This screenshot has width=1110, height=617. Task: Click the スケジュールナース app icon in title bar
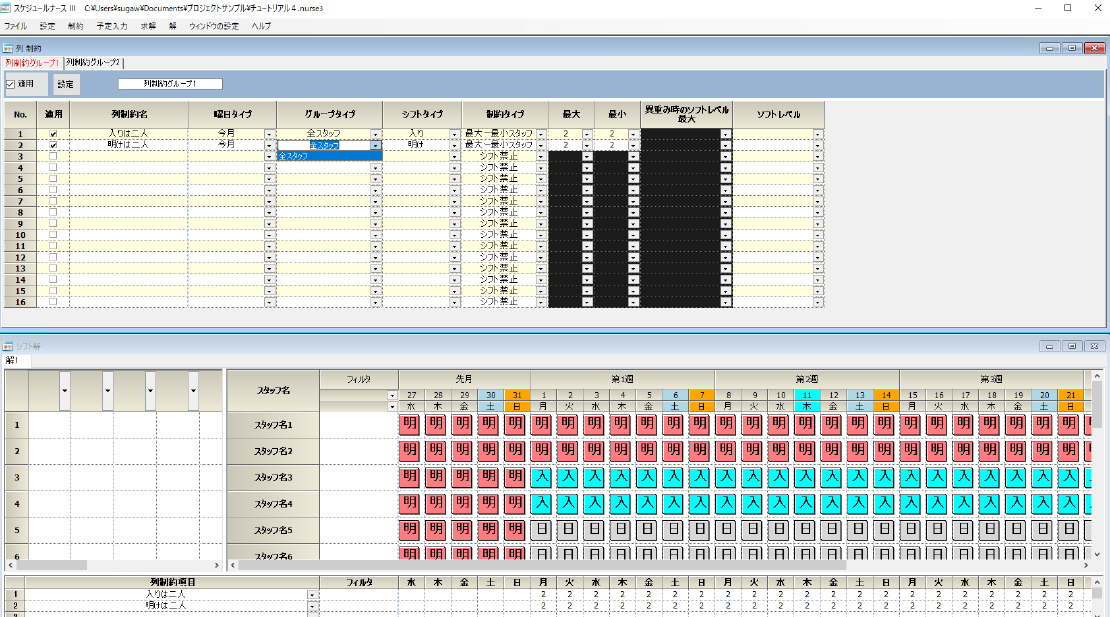tap(6, 8)
